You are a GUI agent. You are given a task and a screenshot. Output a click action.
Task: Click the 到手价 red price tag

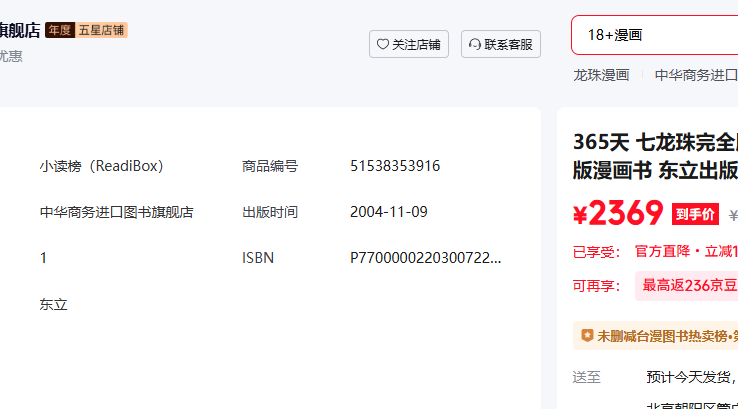[694, 214]
